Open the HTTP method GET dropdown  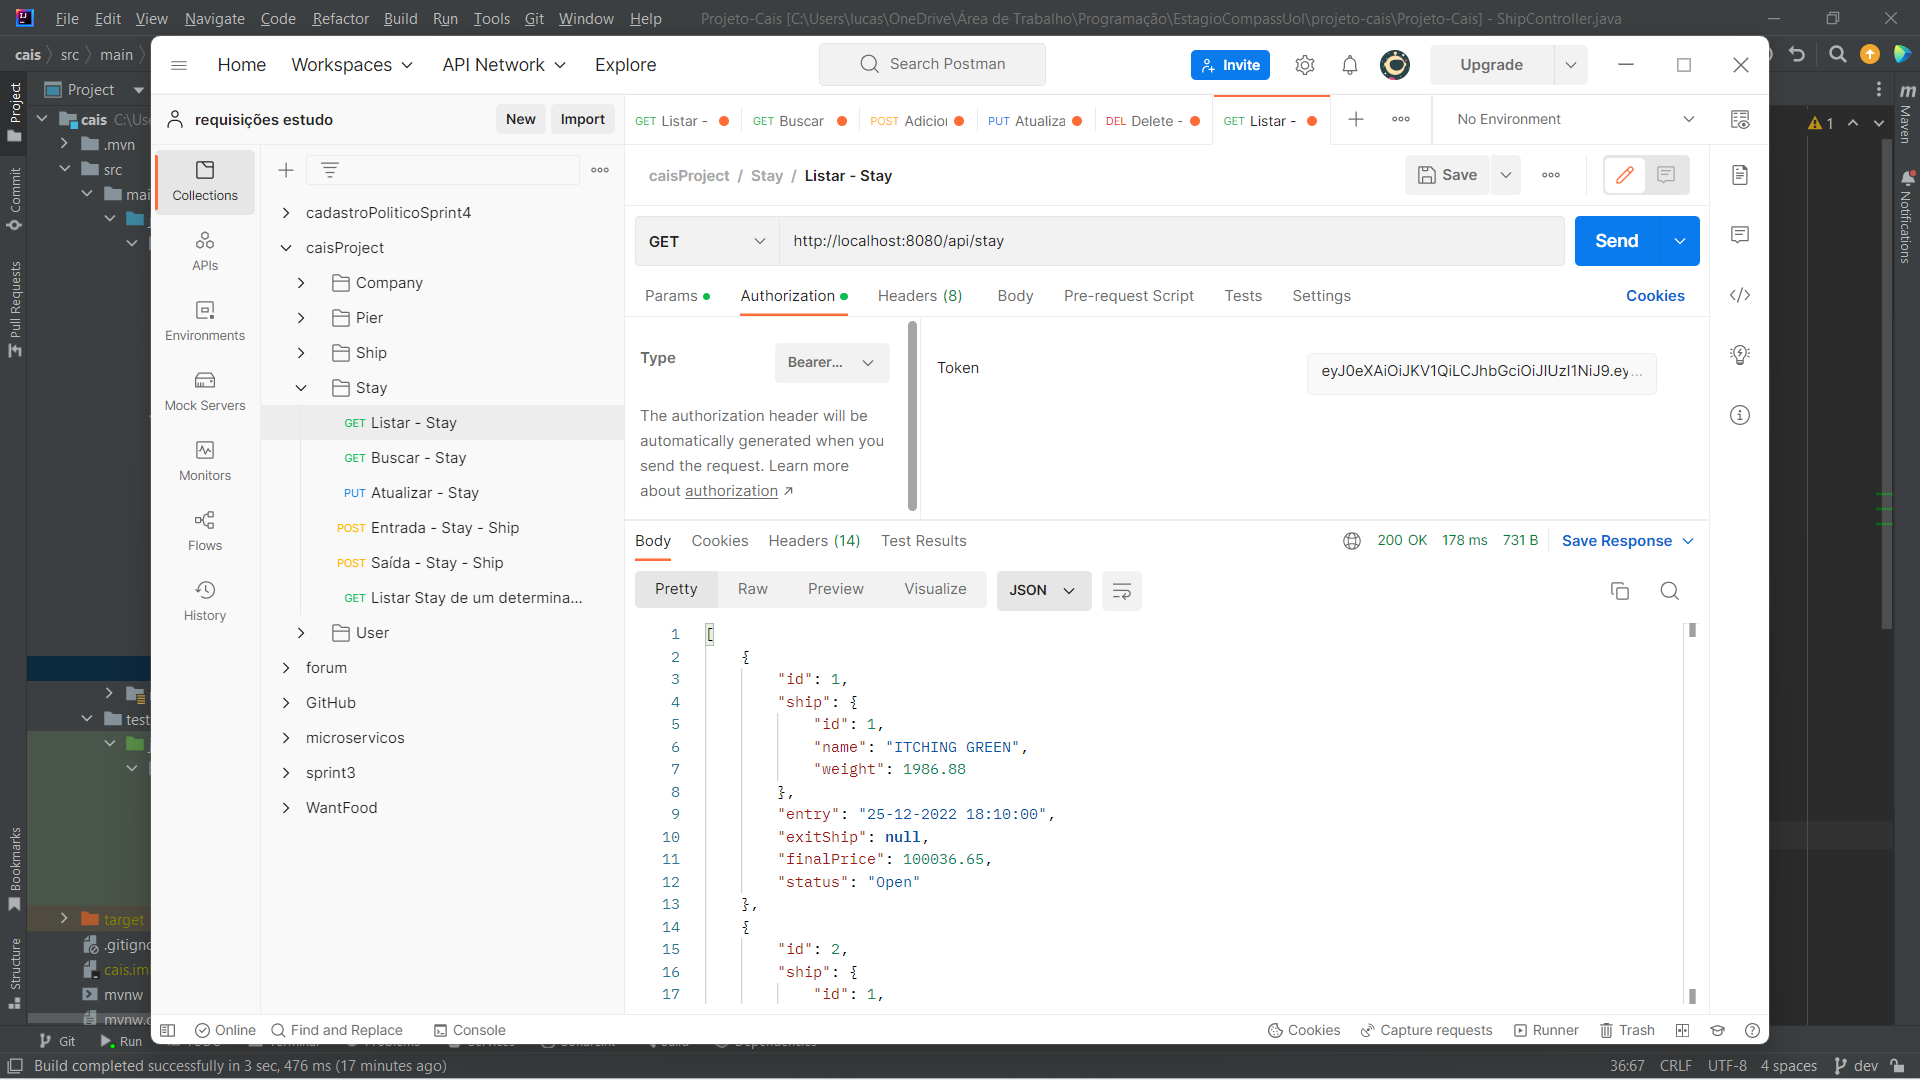[706, 241]
